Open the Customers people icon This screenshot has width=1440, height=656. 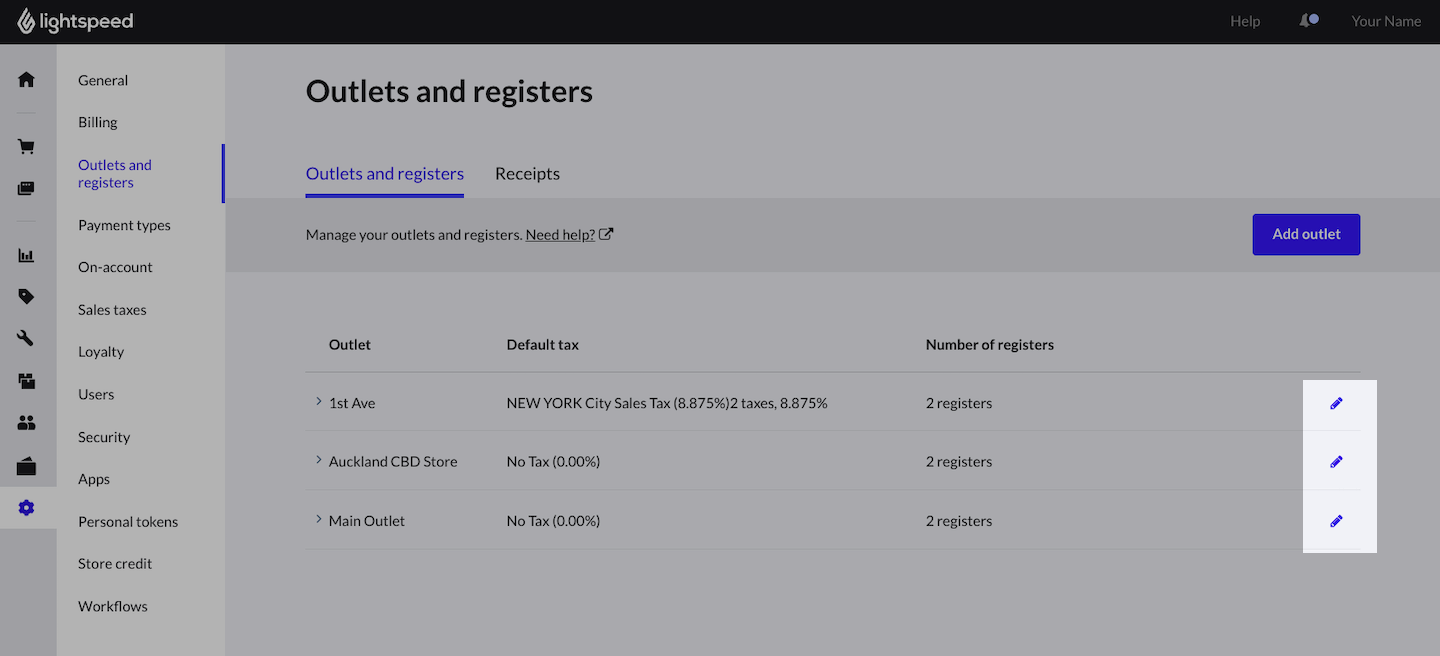[x=26, y=423]
